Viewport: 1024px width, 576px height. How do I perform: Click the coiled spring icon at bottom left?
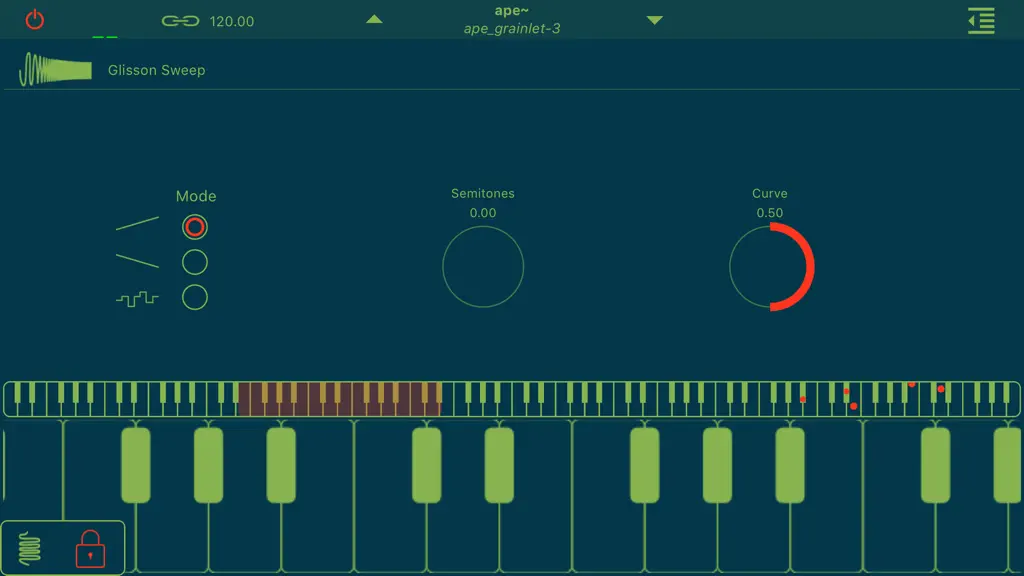tap(29, 548)
